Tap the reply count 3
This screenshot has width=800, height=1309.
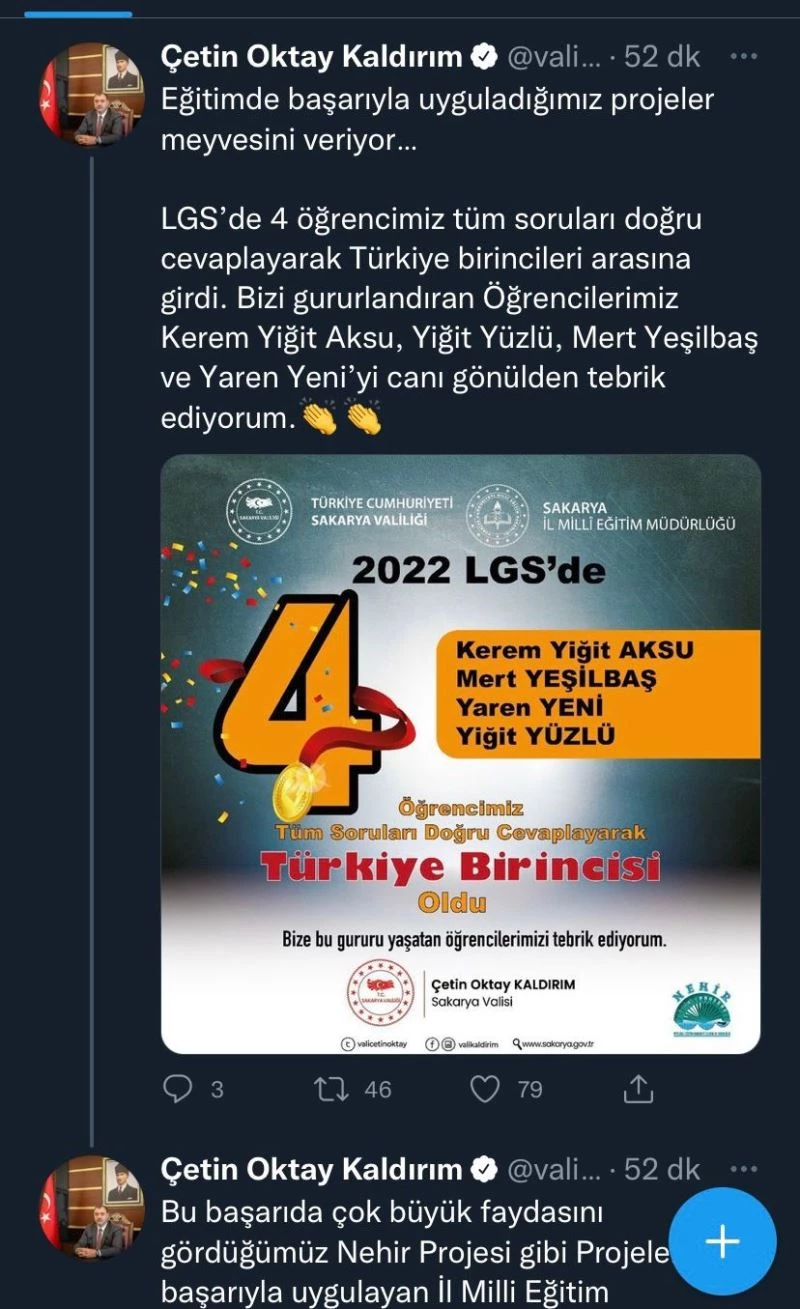[217, 1089]
